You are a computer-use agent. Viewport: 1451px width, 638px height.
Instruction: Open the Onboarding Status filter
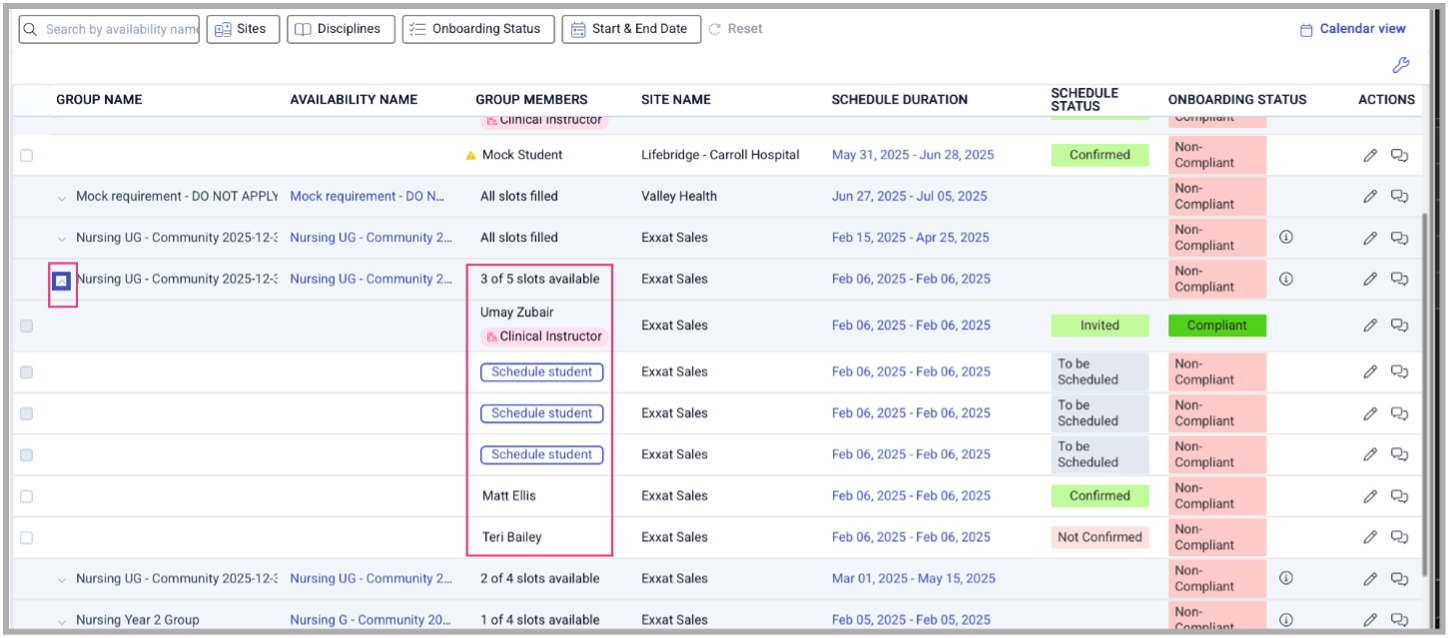coord(478,29)
